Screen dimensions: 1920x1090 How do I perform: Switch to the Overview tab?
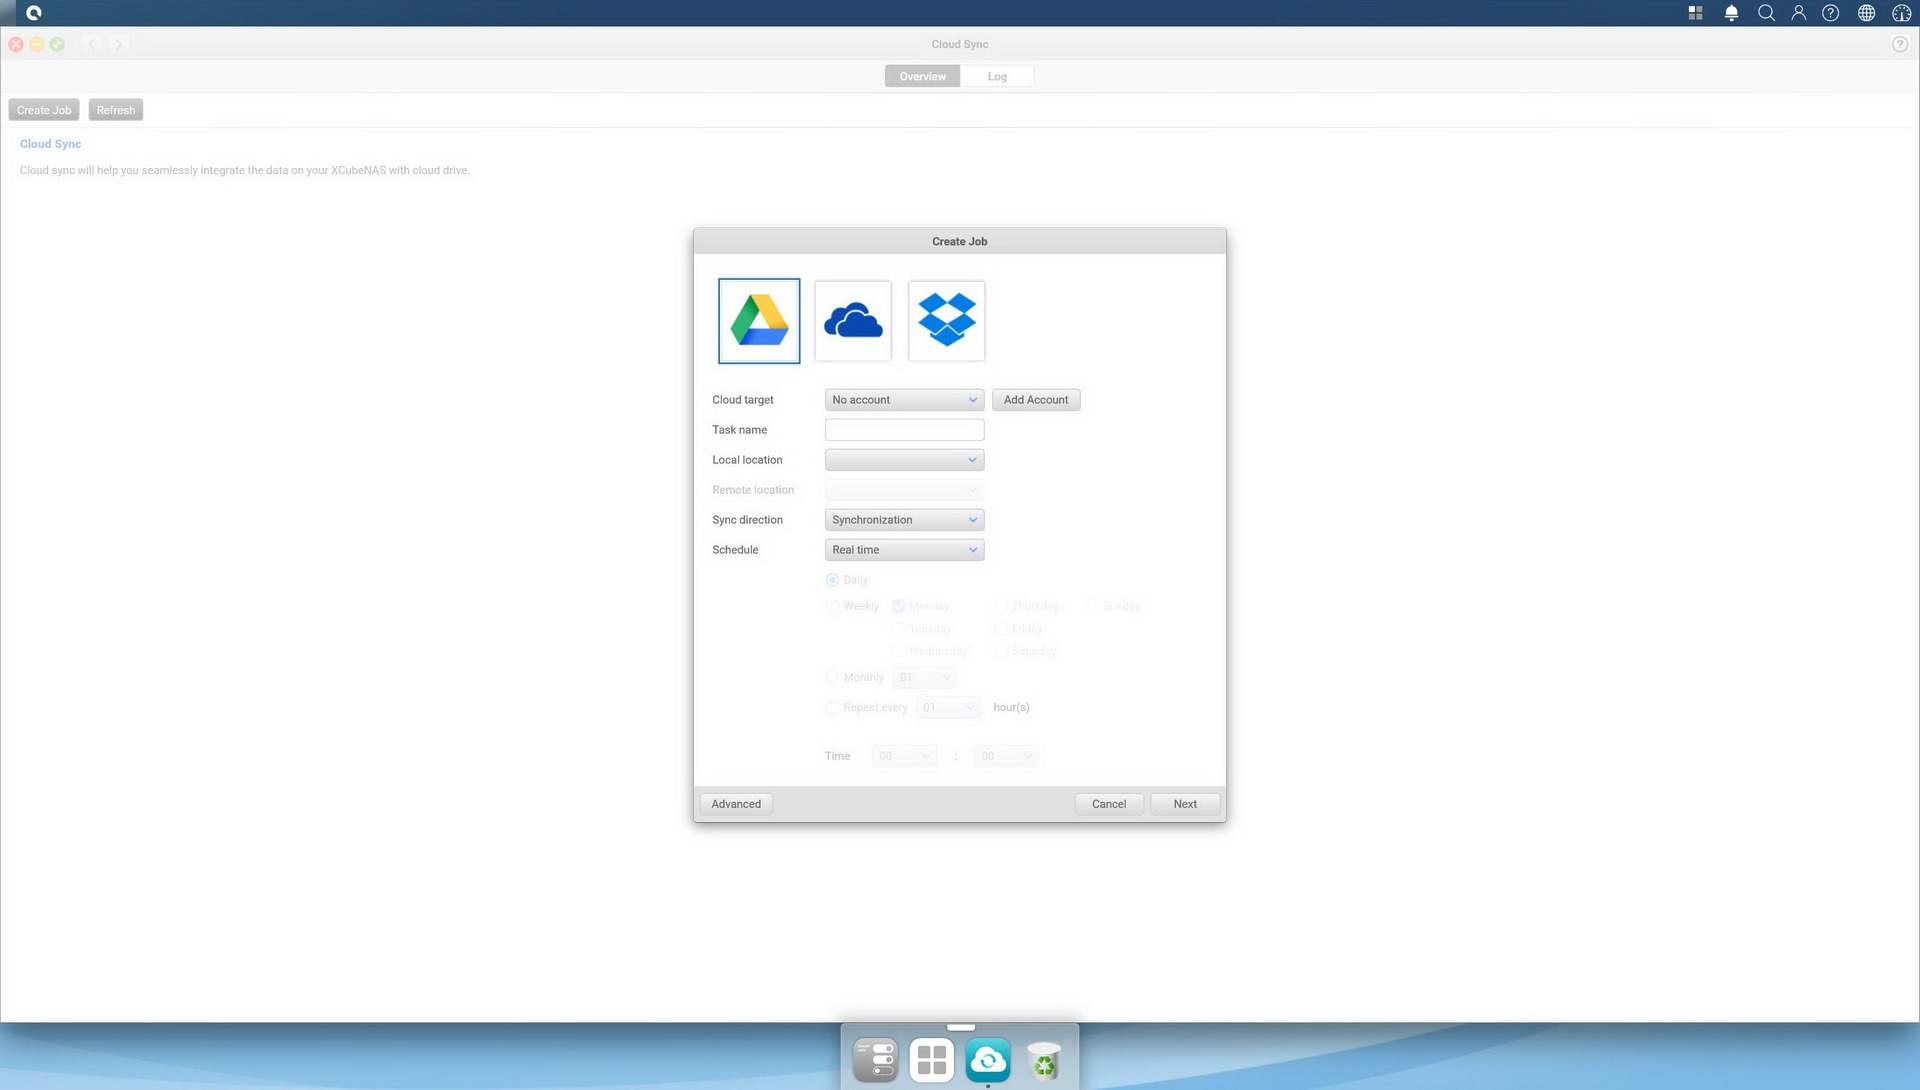(x=922, y=77)
